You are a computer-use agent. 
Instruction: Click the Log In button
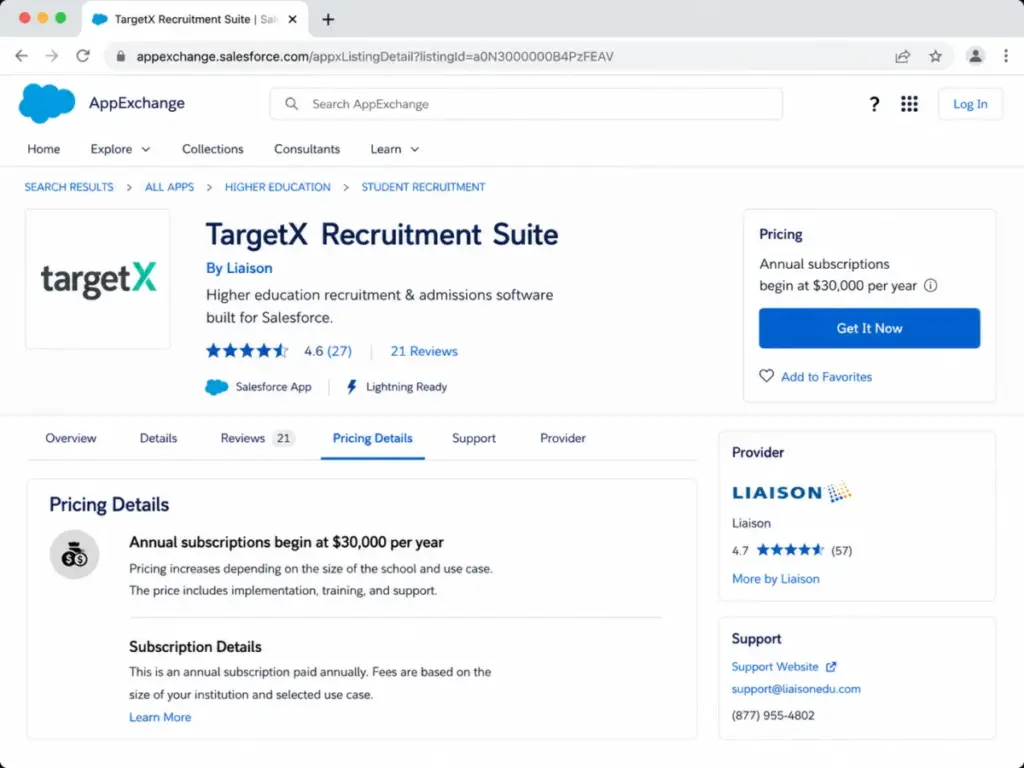tap(970, 104)
